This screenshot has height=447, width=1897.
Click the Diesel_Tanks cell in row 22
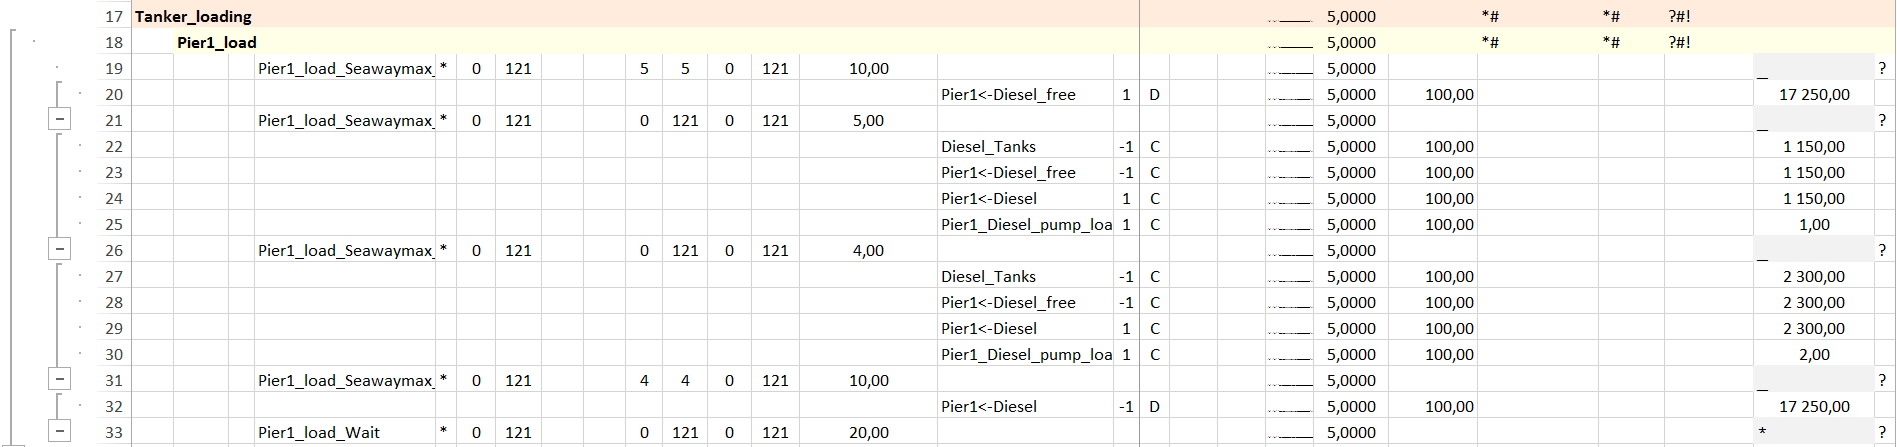(988, 147)
